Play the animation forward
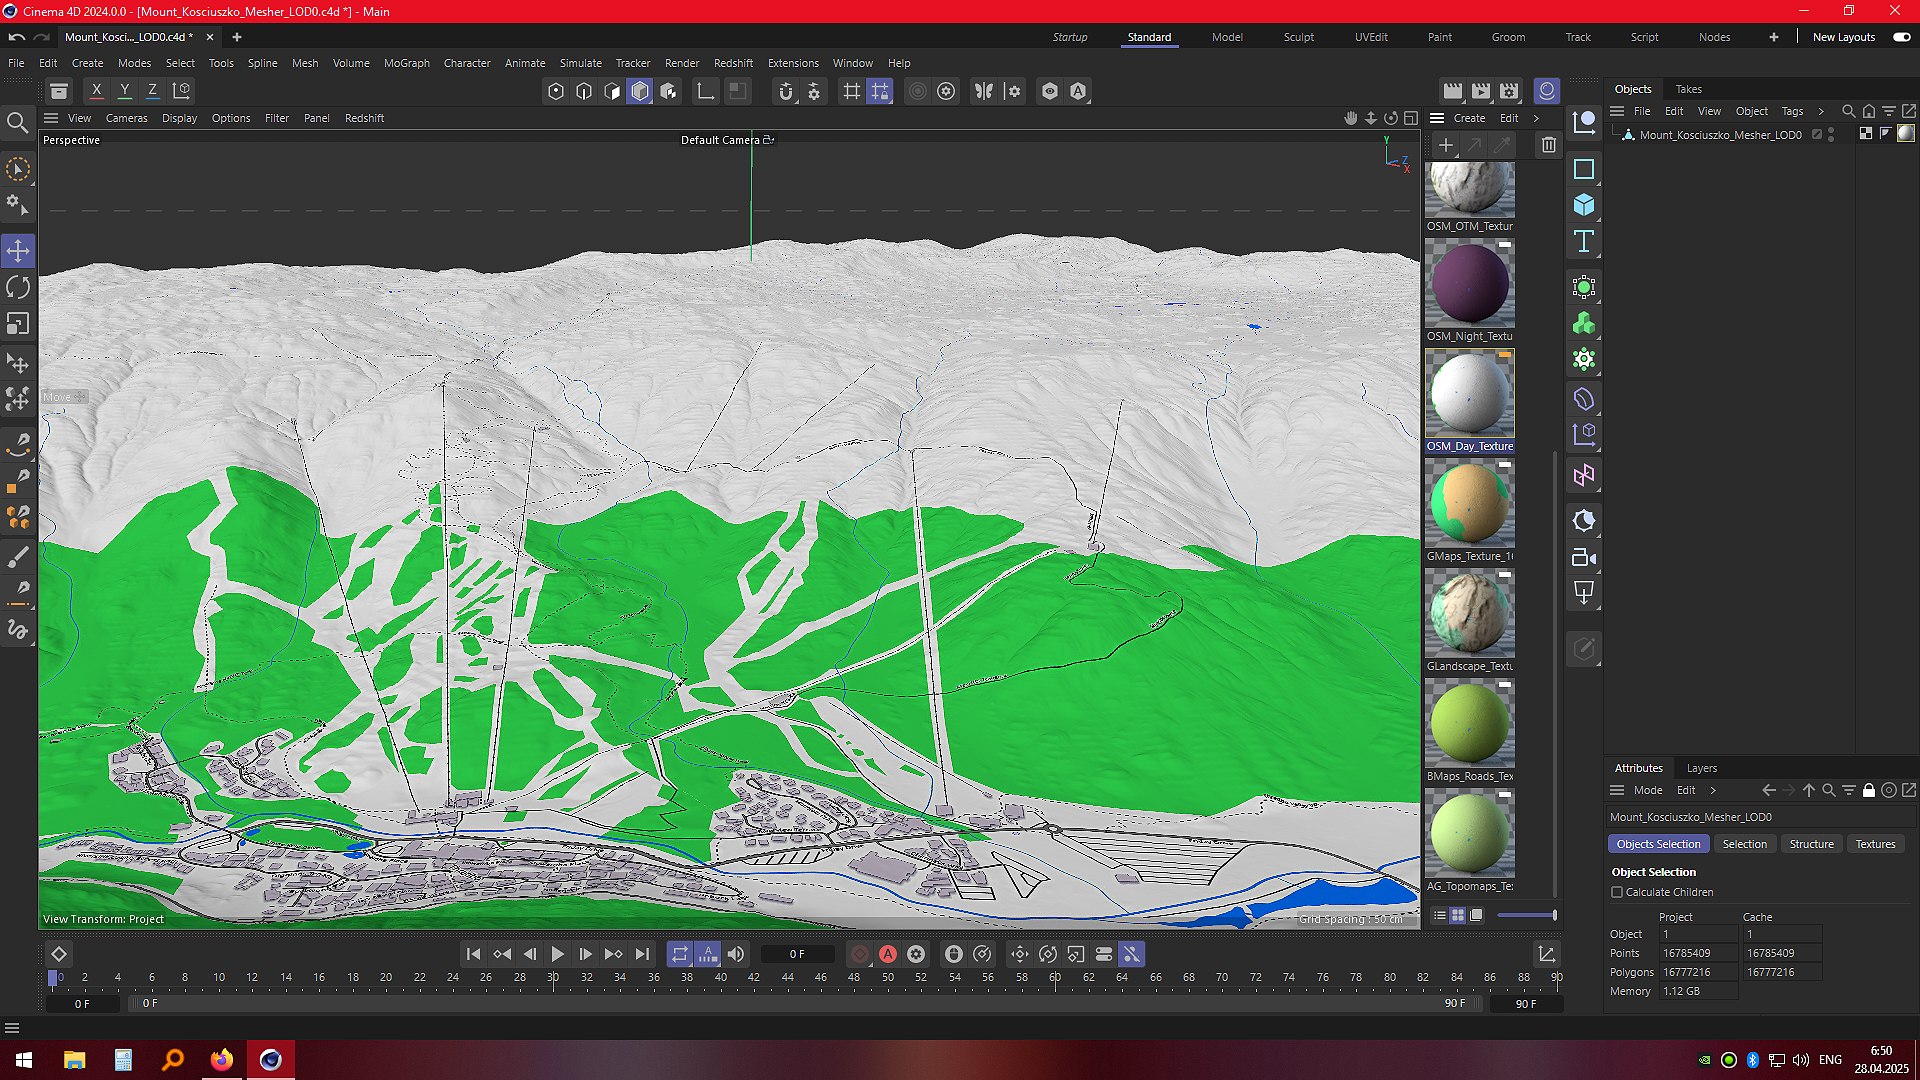 558,954
